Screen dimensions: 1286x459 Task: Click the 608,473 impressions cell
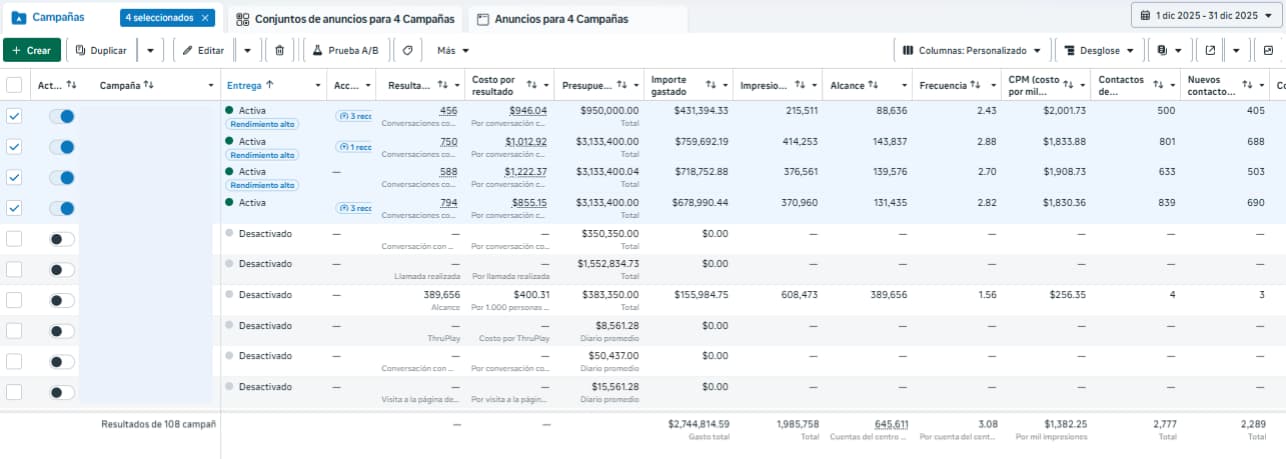799,295
